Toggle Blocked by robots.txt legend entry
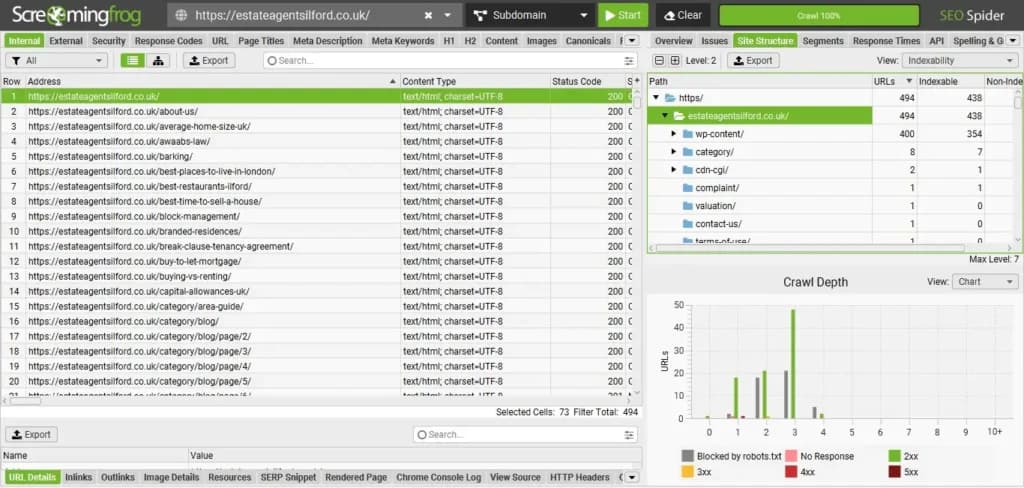Viewport: 1024px width, 488px height. tap(731, 456)
